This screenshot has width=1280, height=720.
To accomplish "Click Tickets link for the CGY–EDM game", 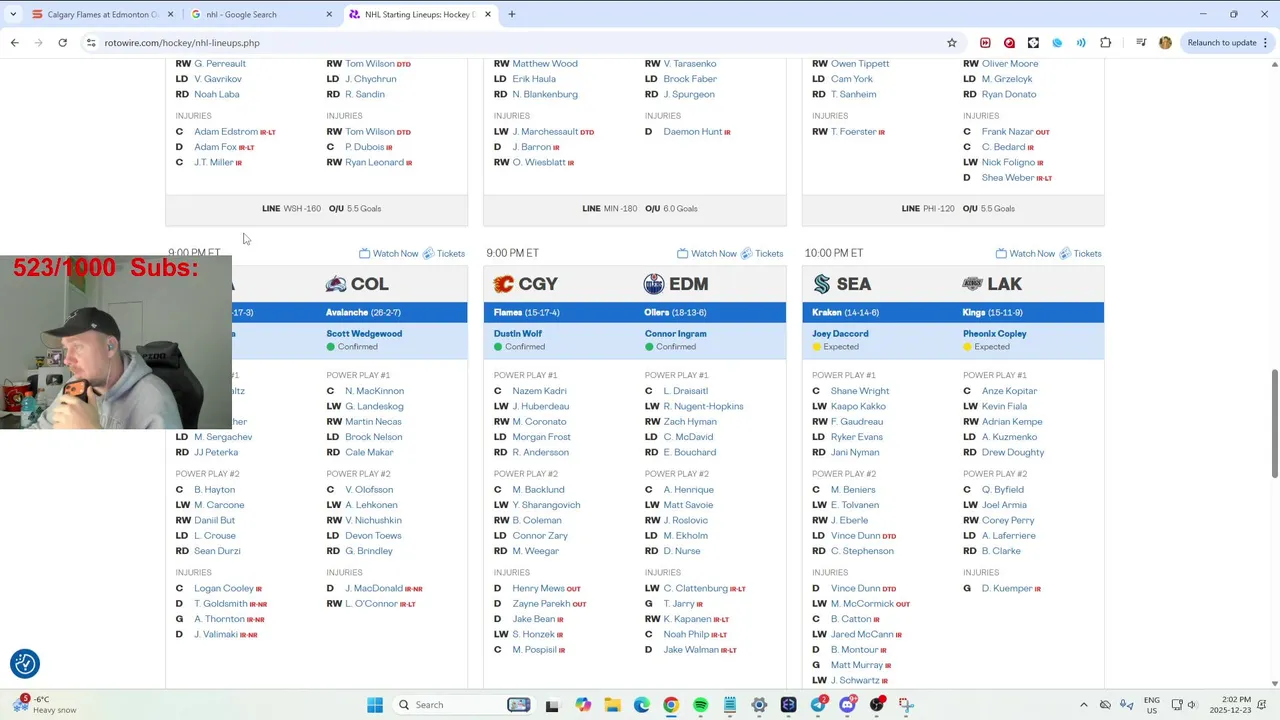I will tap(762, 253).
